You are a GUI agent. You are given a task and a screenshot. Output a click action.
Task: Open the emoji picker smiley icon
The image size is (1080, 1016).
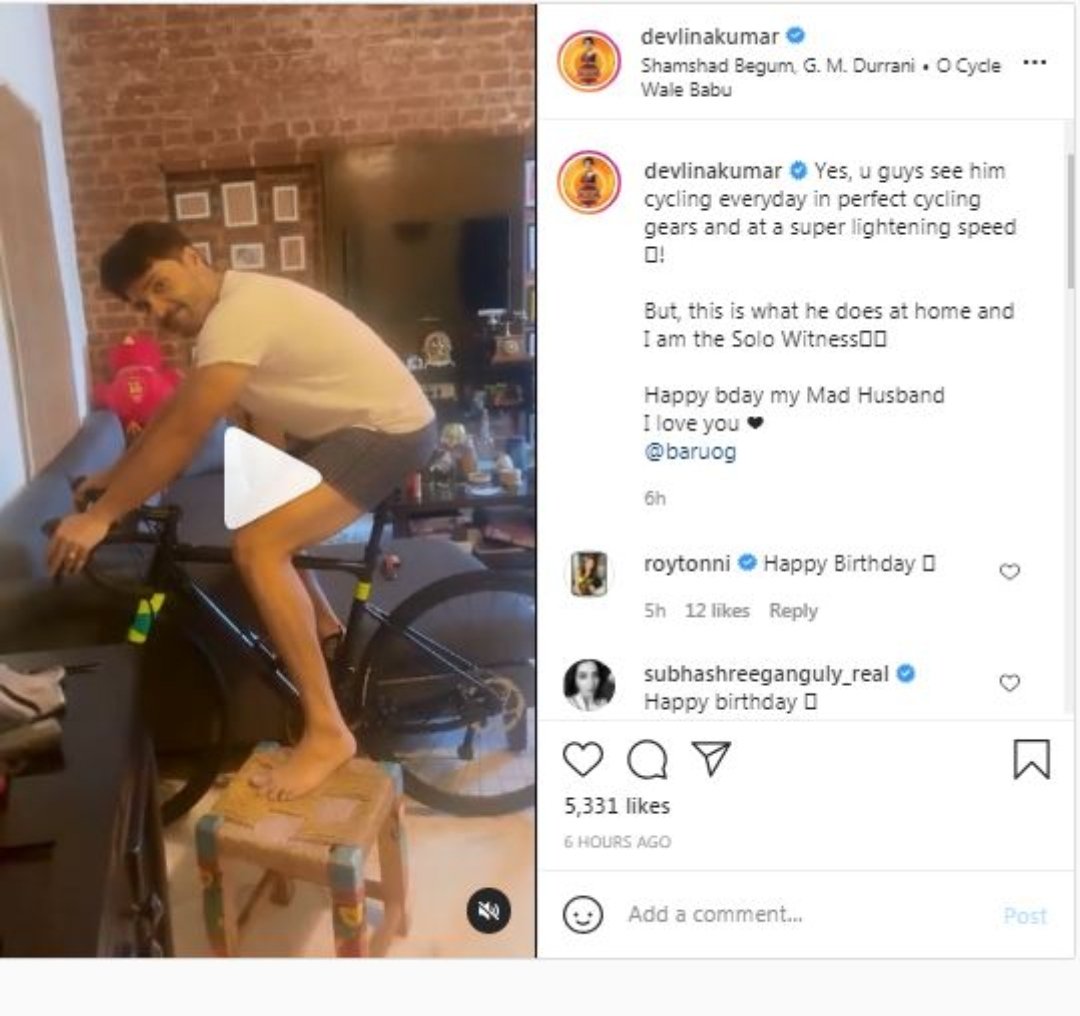click(583, 914)
